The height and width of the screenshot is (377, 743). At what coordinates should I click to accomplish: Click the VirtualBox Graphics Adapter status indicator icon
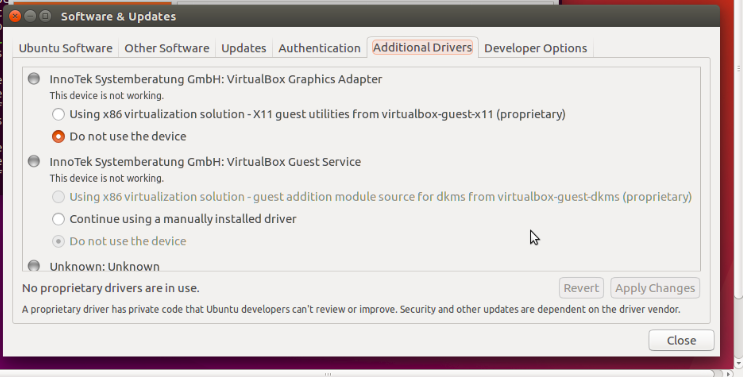(34, 78)
